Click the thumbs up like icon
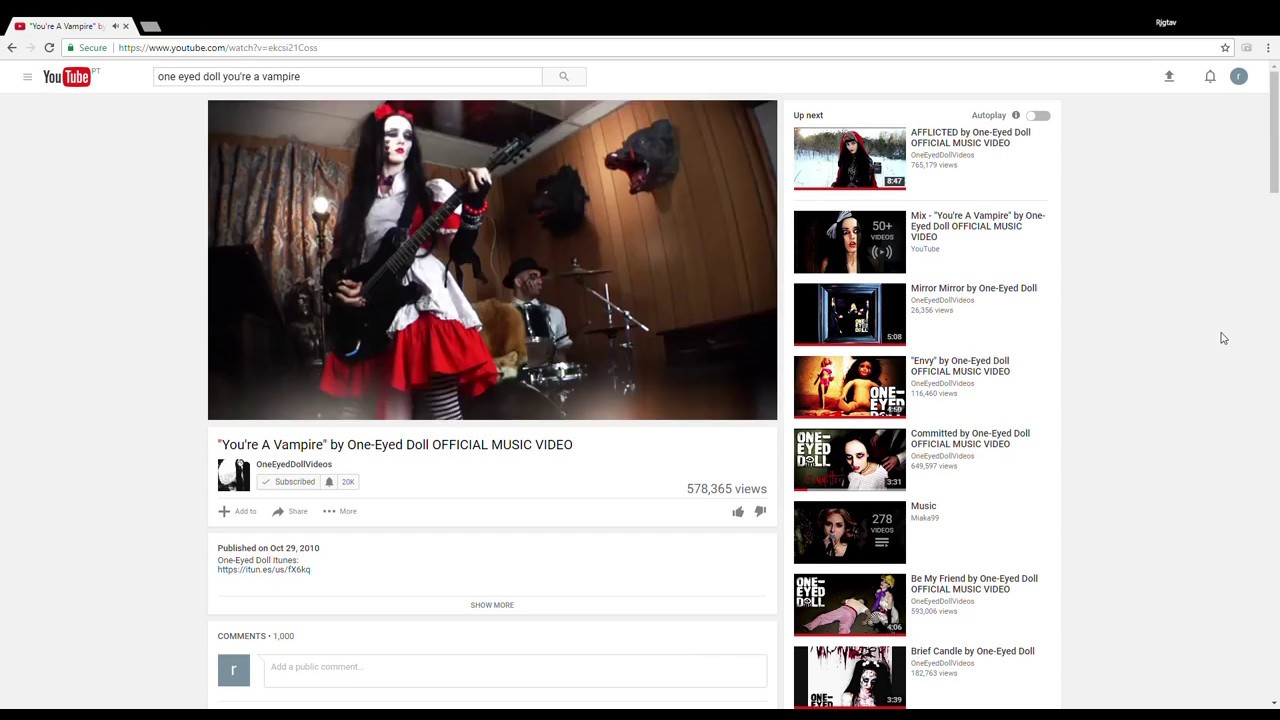The height and width of the screenshot is (720, 1280). pyautogui.click(x=738, y=511)
